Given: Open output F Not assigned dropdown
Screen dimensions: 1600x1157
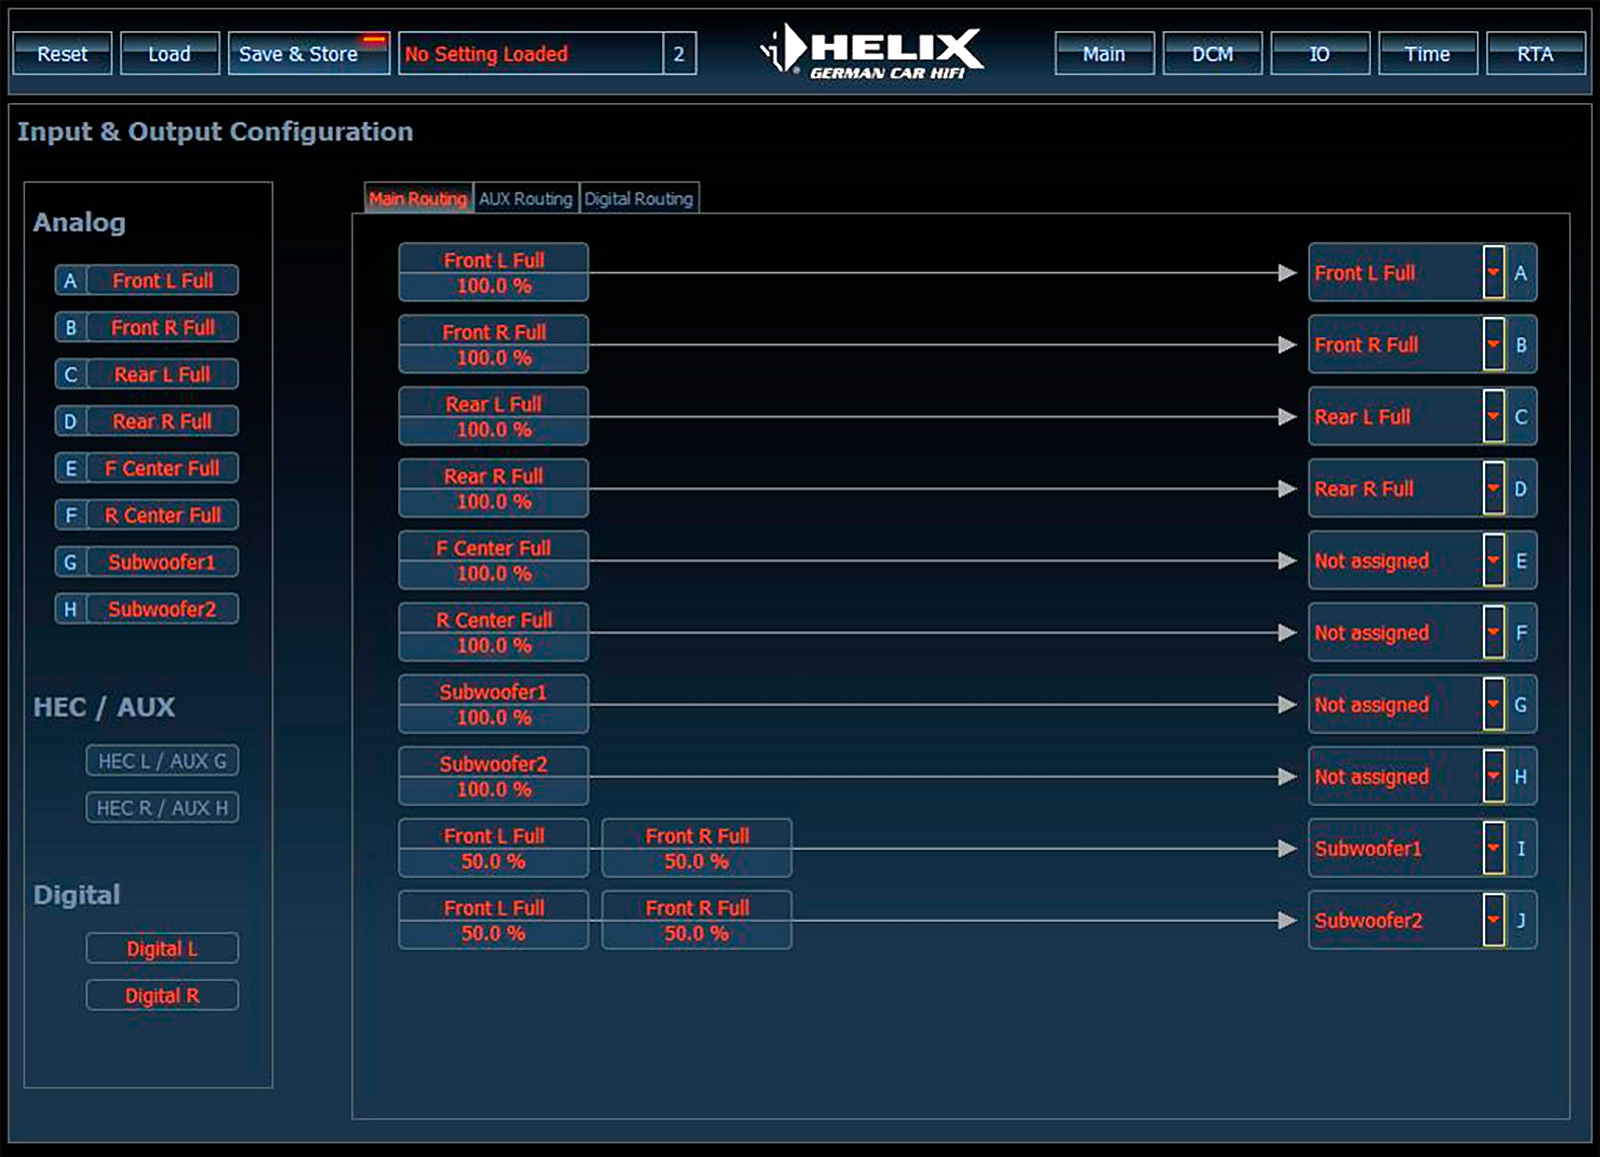Looking at the screenshot, I should click(1493, 632).
